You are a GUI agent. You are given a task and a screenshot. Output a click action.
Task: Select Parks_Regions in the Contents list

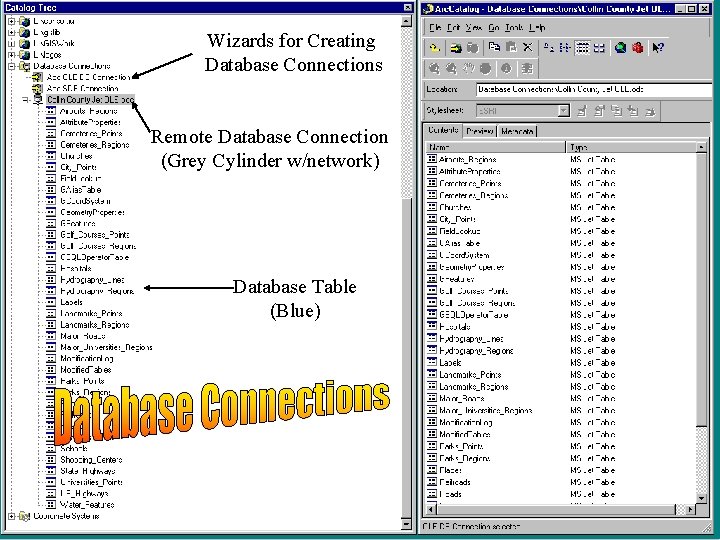pos(465,458)
